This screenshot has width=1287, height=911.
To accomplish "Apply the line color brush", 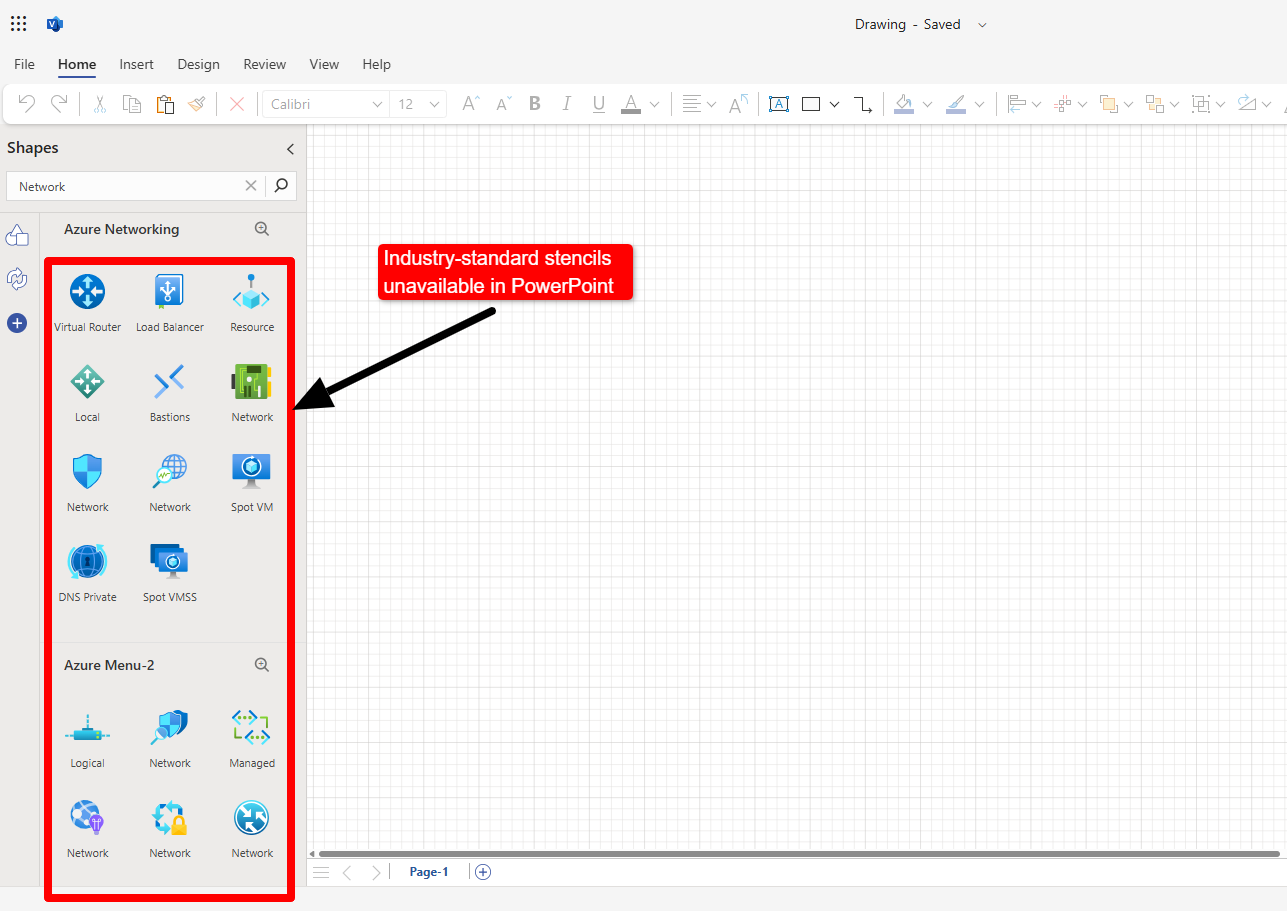I will [956, 104].
